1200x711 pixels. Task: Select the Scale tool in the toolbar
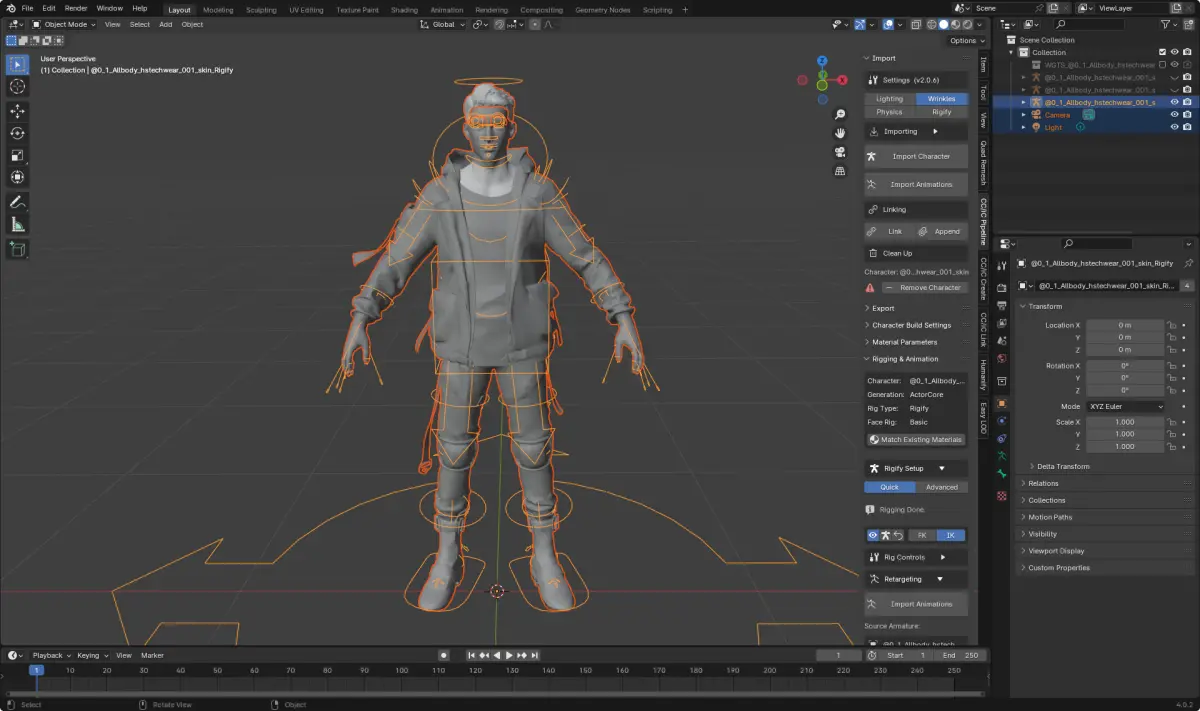(x=17, y=155)
